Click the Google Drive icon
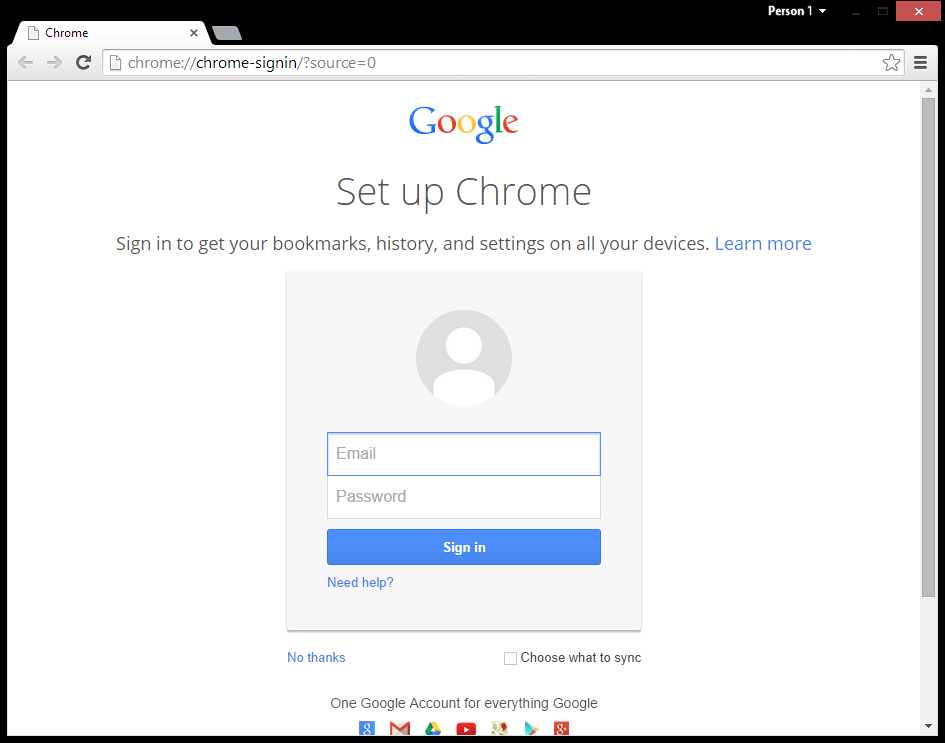 [x=433, y=729]
